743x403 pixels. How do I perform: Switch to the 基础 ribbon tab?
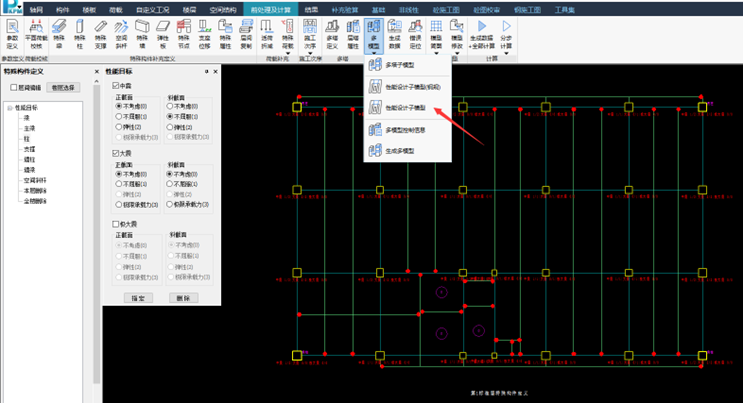coord(379,9)
